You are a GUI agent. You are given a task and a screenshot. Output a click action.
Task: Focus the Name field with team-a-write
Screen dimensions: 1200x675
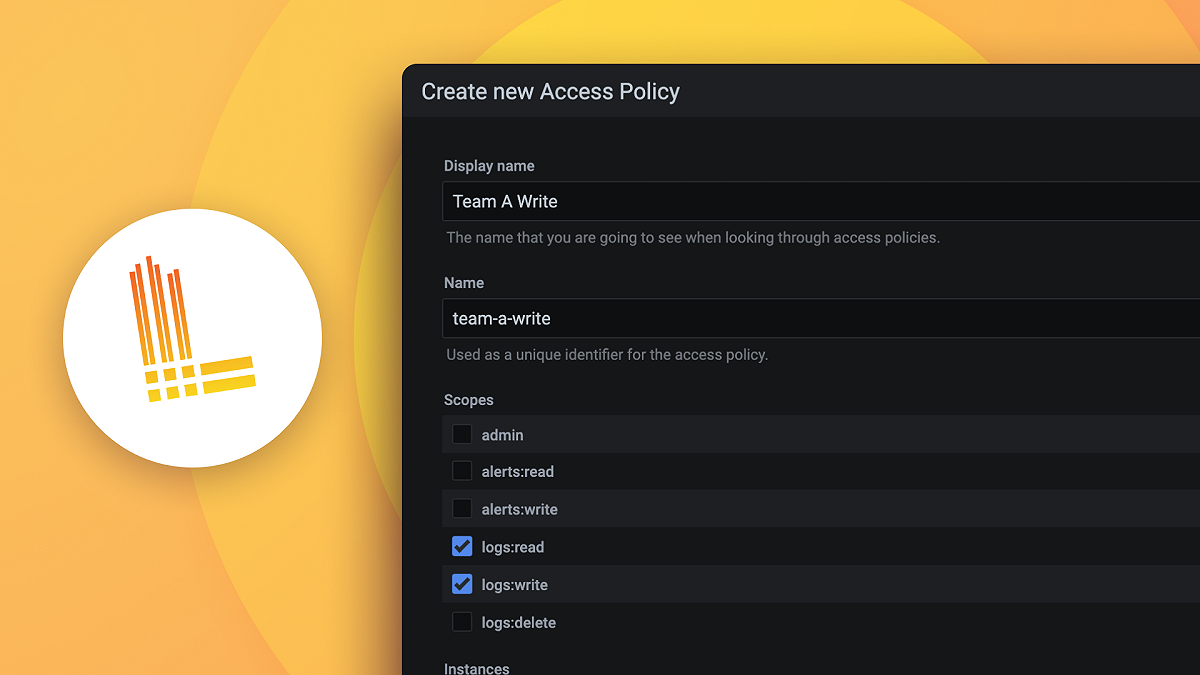(821, 318)
